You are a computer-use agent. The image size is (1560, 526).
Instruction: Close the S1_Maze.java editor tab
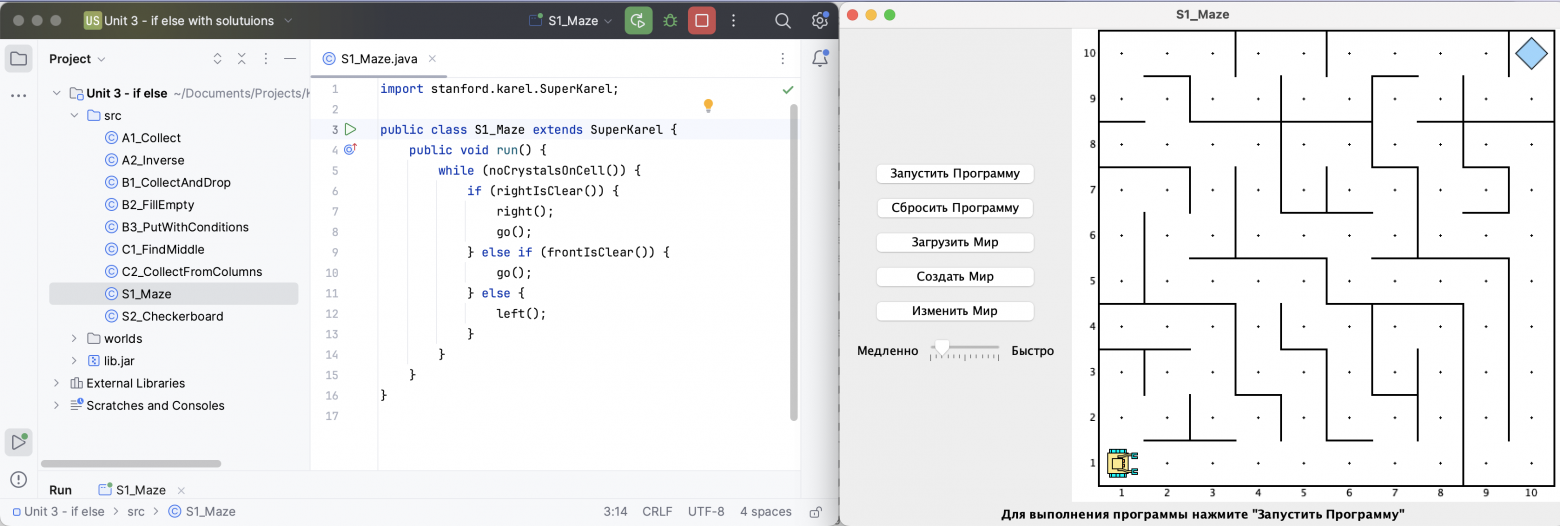[432, 59]
